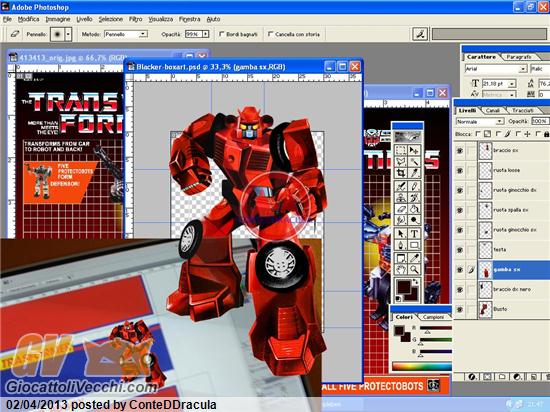The height and width of the screenshot is (412, 550).
Task: Toggle lock transparent pixels checkbox
Action: coord(478,134)
